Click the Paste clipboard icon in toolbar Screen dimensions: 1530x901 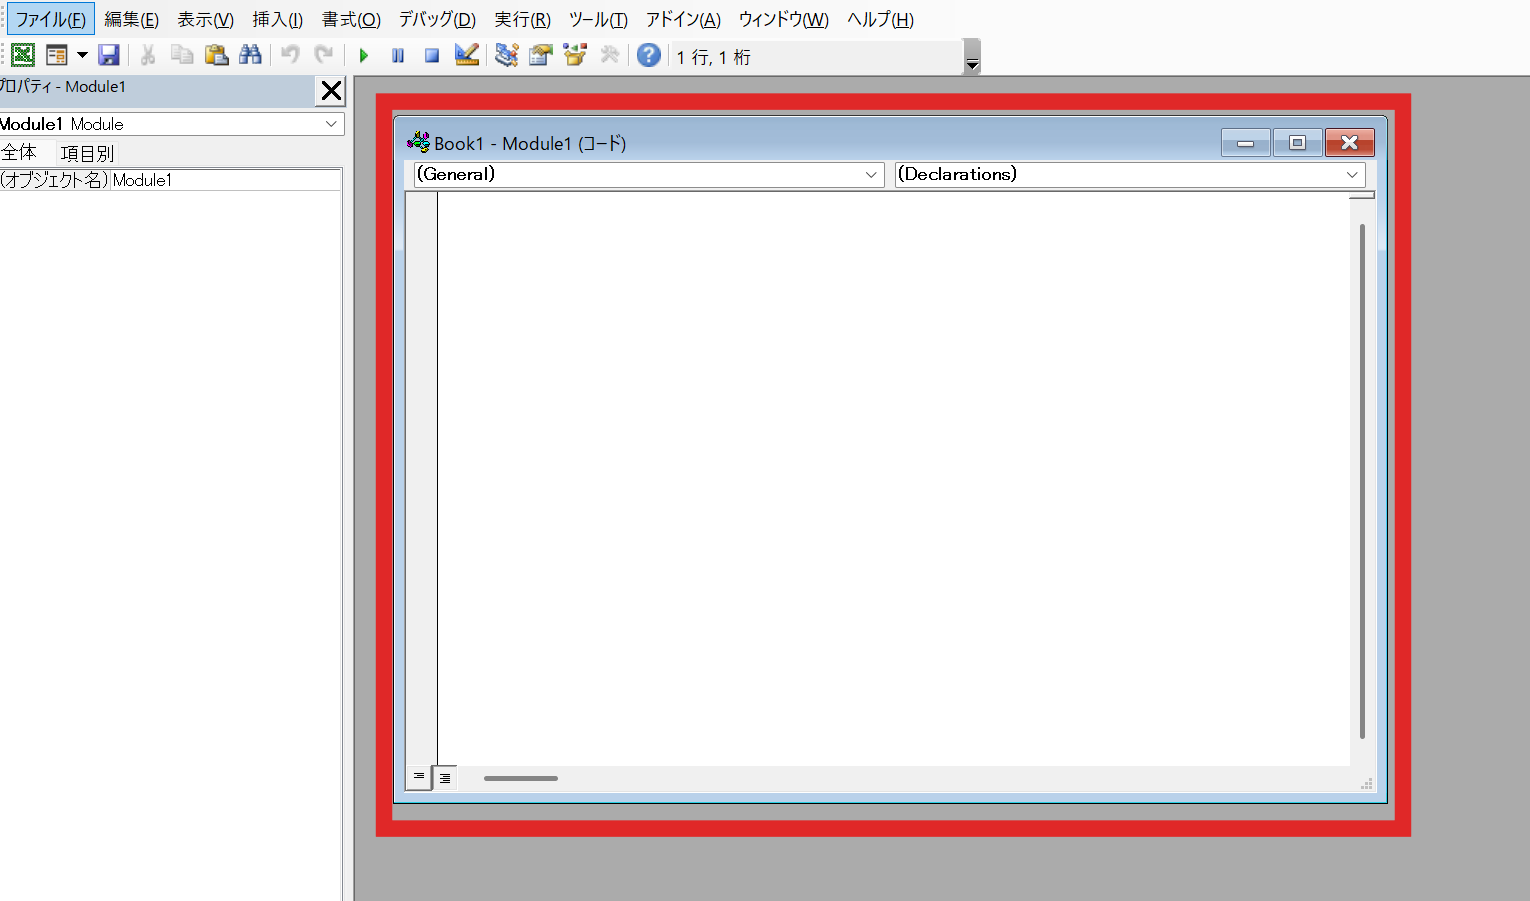(x=216, y=55)
